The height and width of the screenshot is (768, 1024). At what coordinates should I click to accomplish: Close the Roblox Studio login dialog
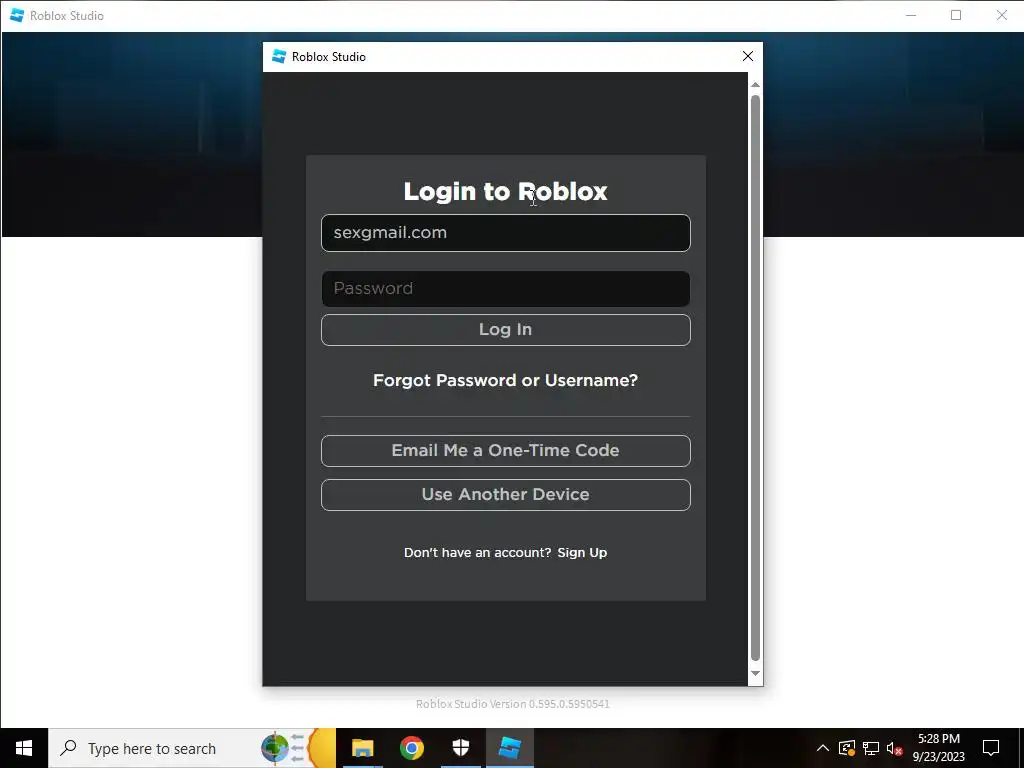click(748, 57)
